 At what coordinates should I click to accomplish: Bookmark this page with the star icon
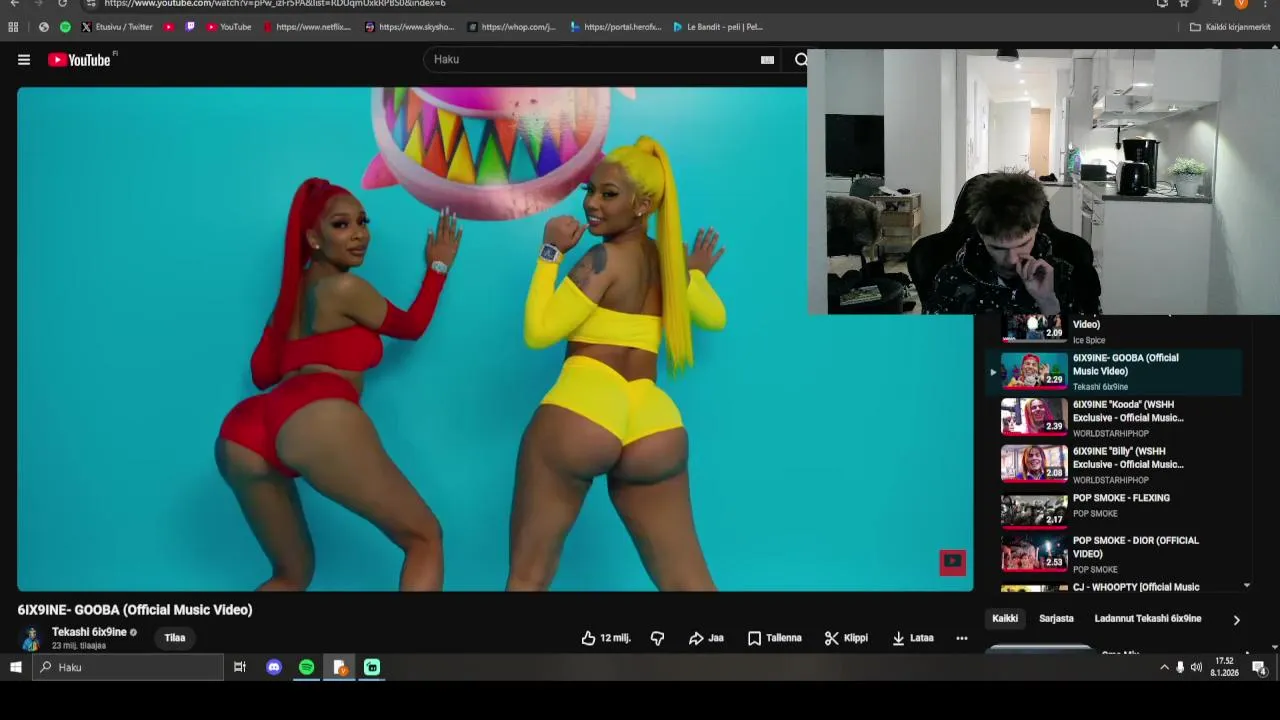1184,4
